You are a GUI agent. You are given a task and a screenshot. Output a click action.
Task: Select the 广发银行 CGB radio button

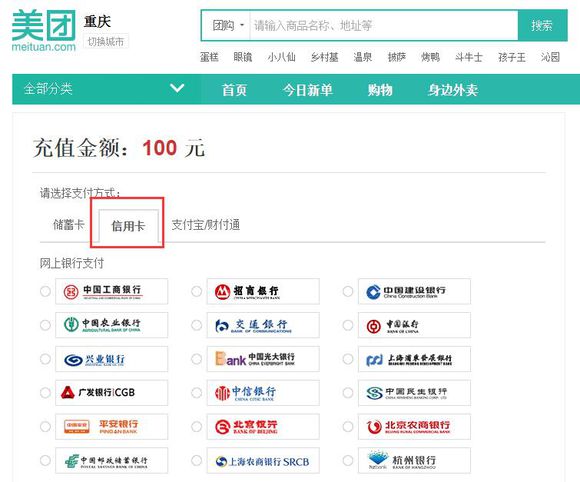click(x=45, y=392)
